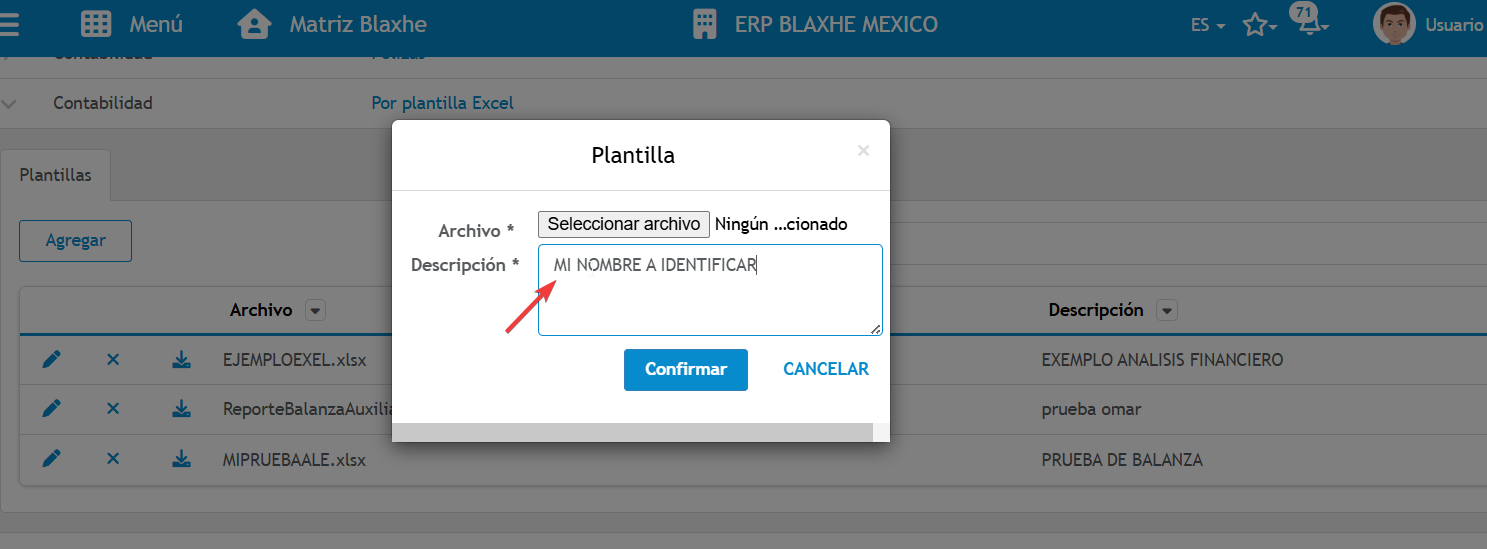The width and height of the screenshot is (1487, 549).
Task: Open the Archivo column filter dropdown
Action: [316, 311]
